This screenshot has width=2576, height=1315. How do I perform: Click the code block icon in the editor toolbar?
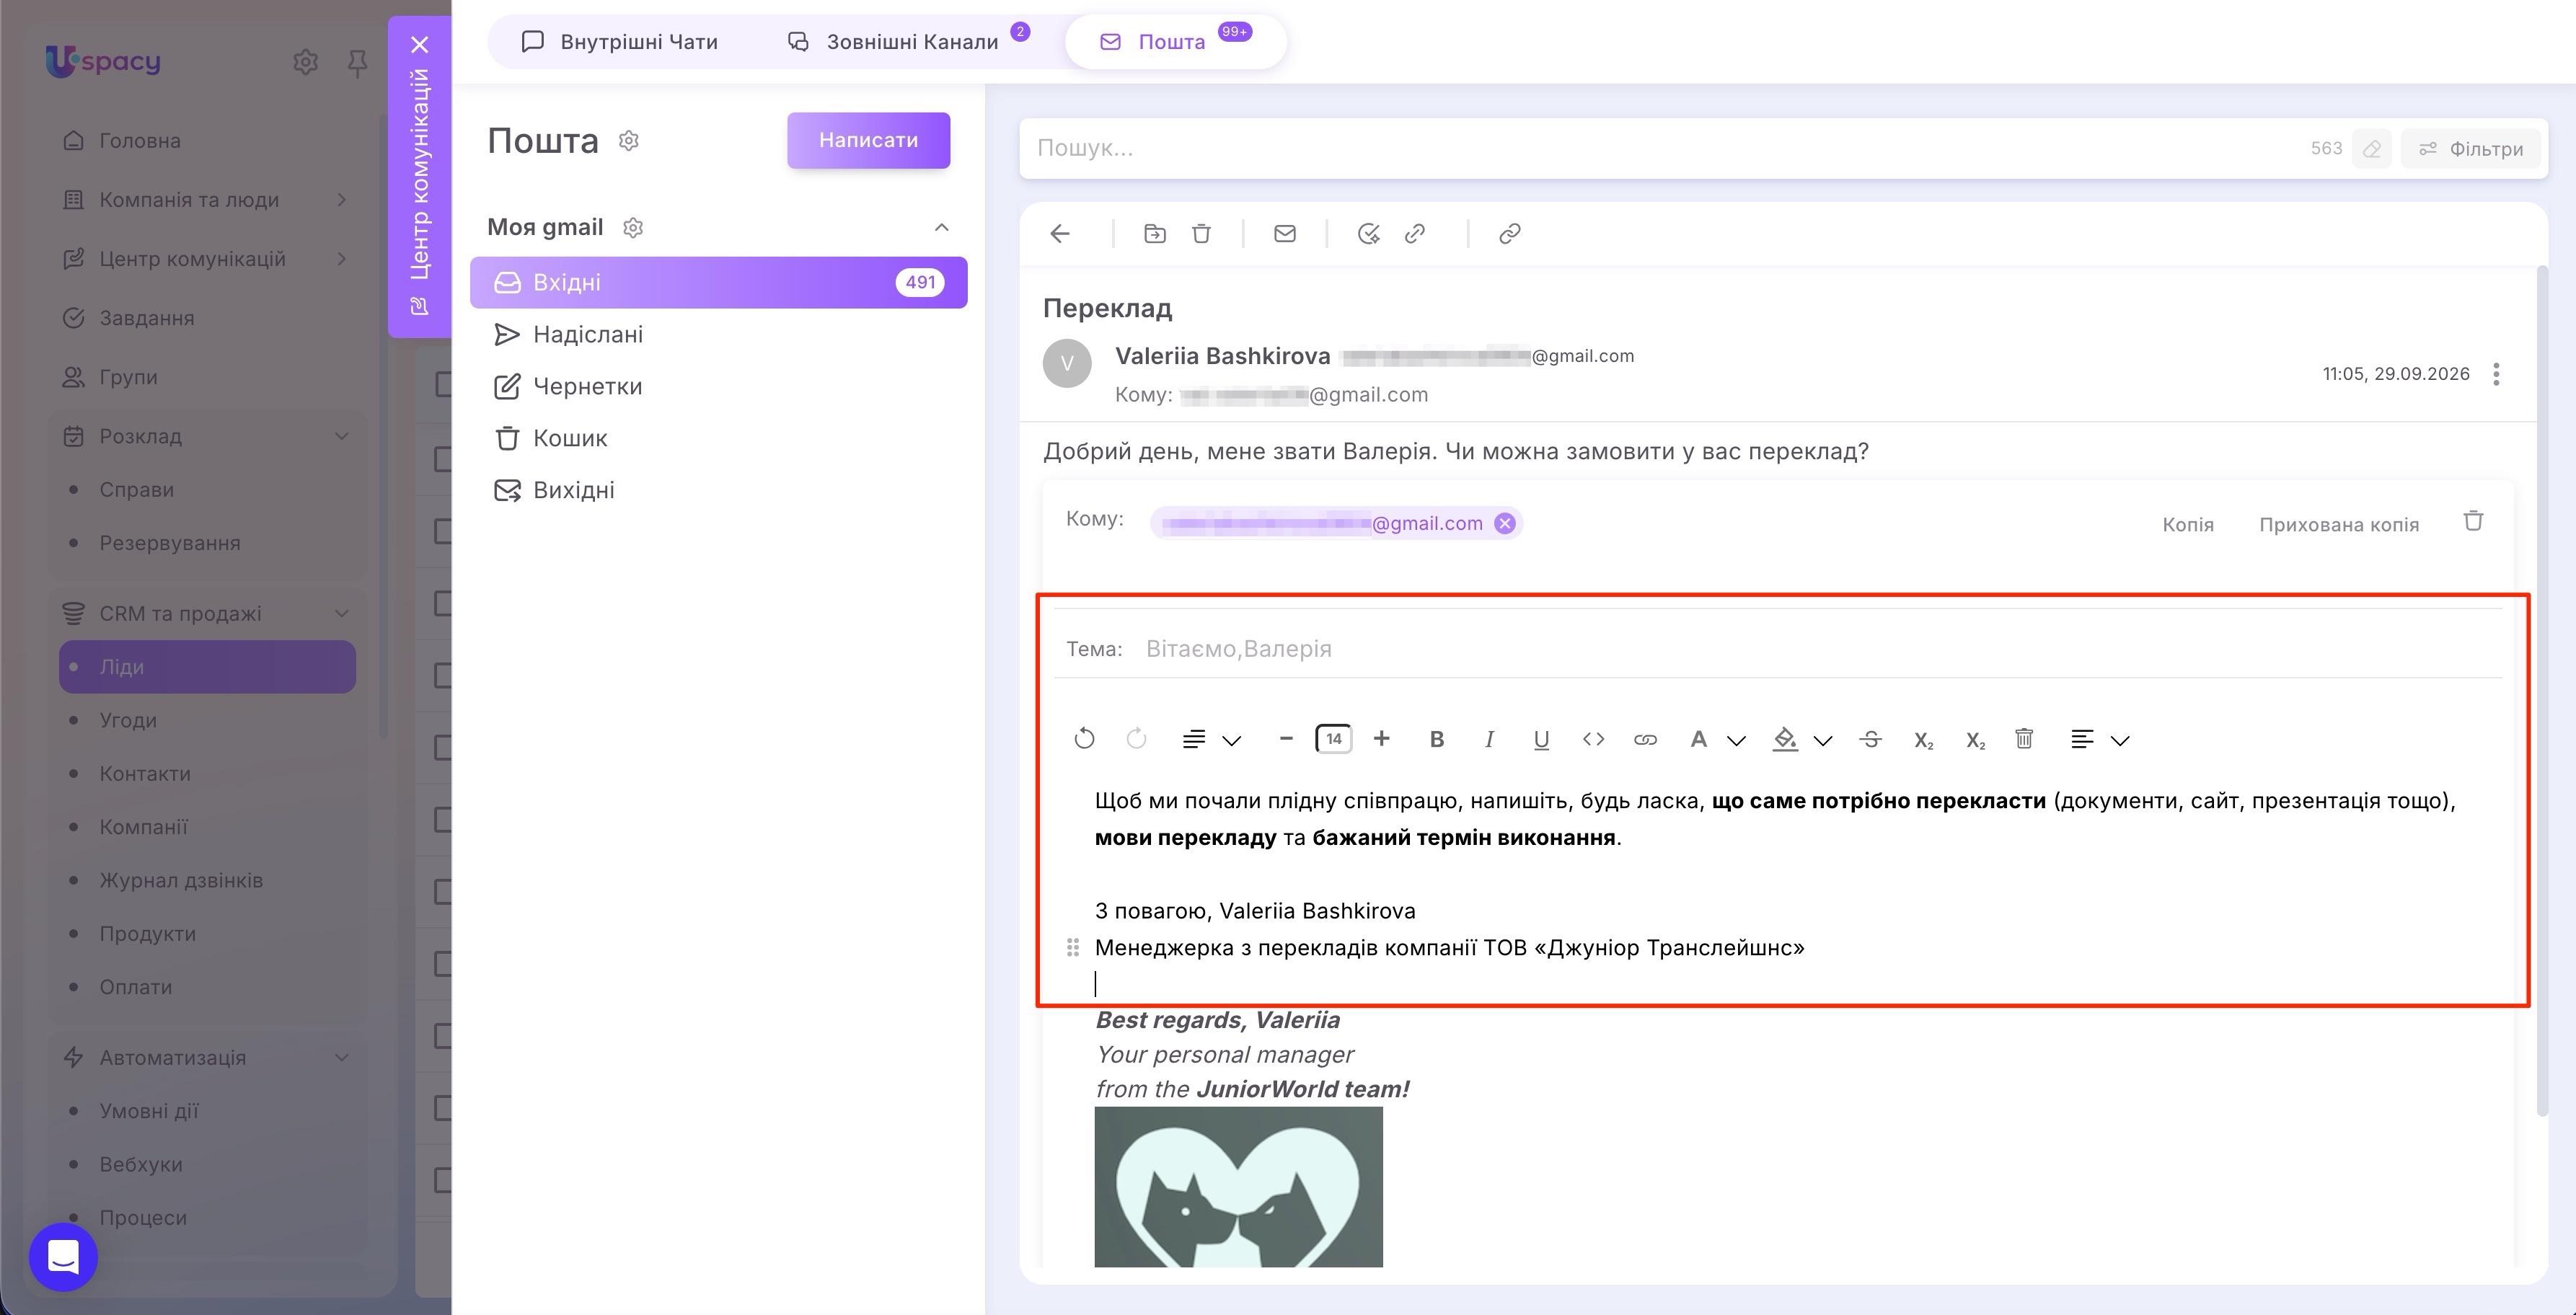[1593, 739]
